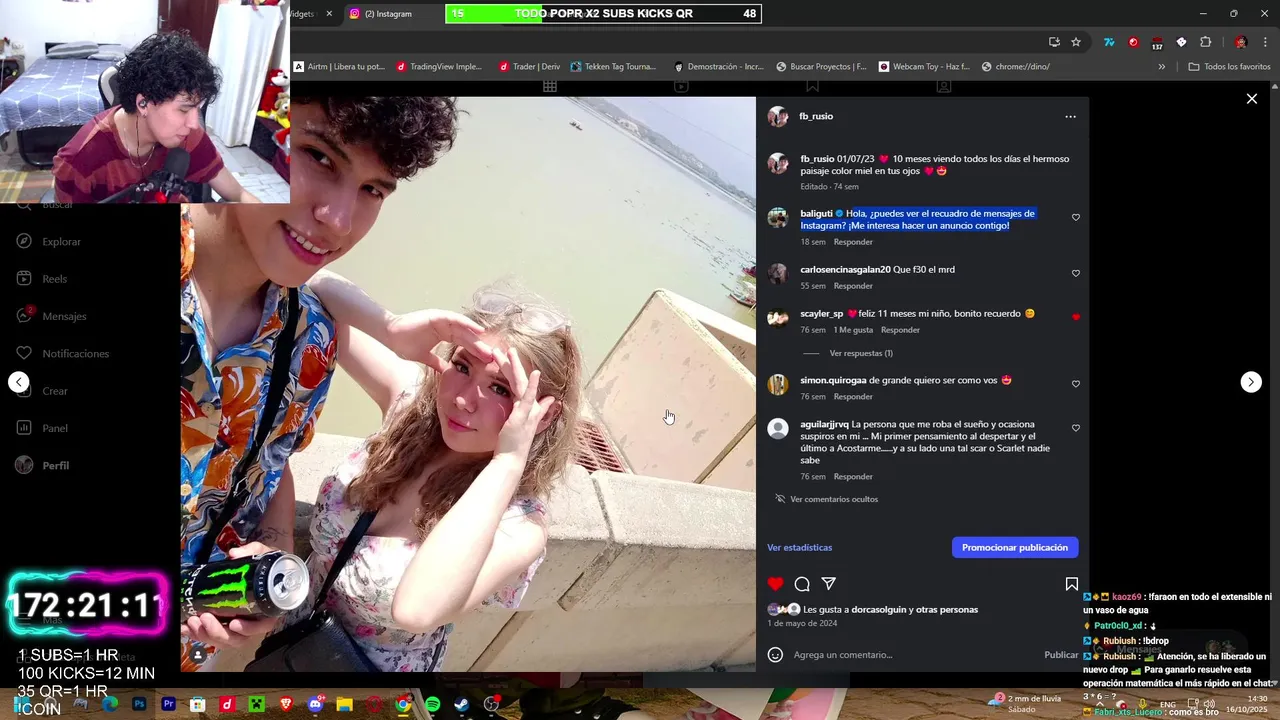The image size is (1280, 720).
Task: View '1 Me gusta' on scayler_sp's comment
Action: [853, 330]
